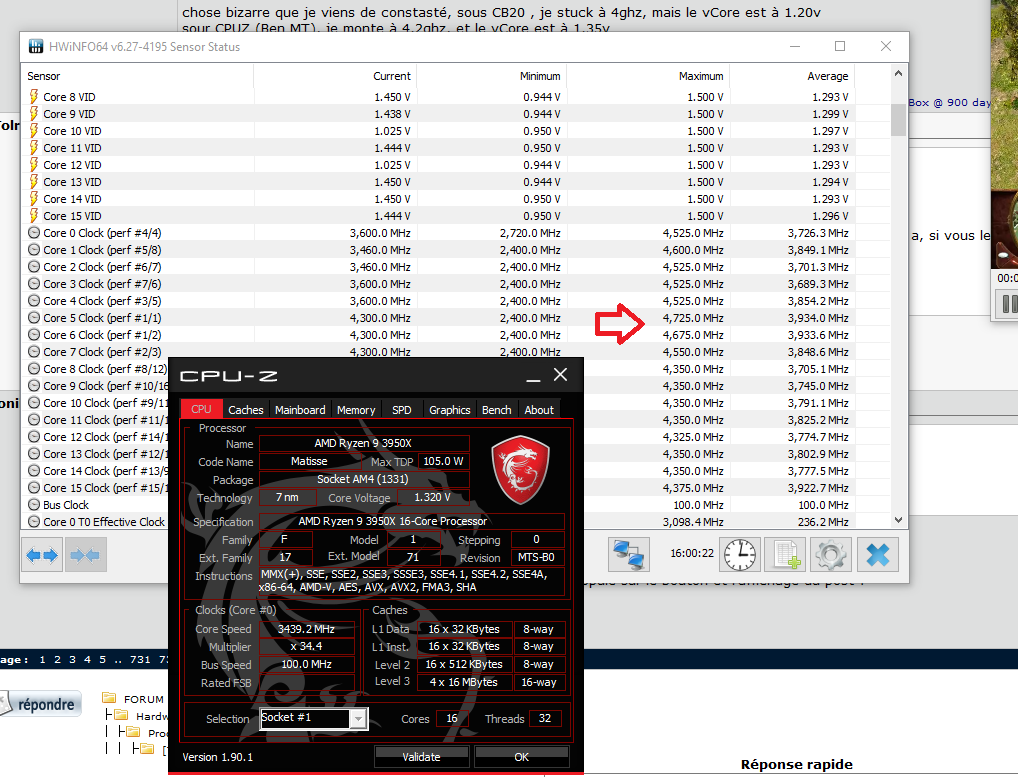Go to forum page 731 link
The image size is (1018, 777).
[140, 659]
